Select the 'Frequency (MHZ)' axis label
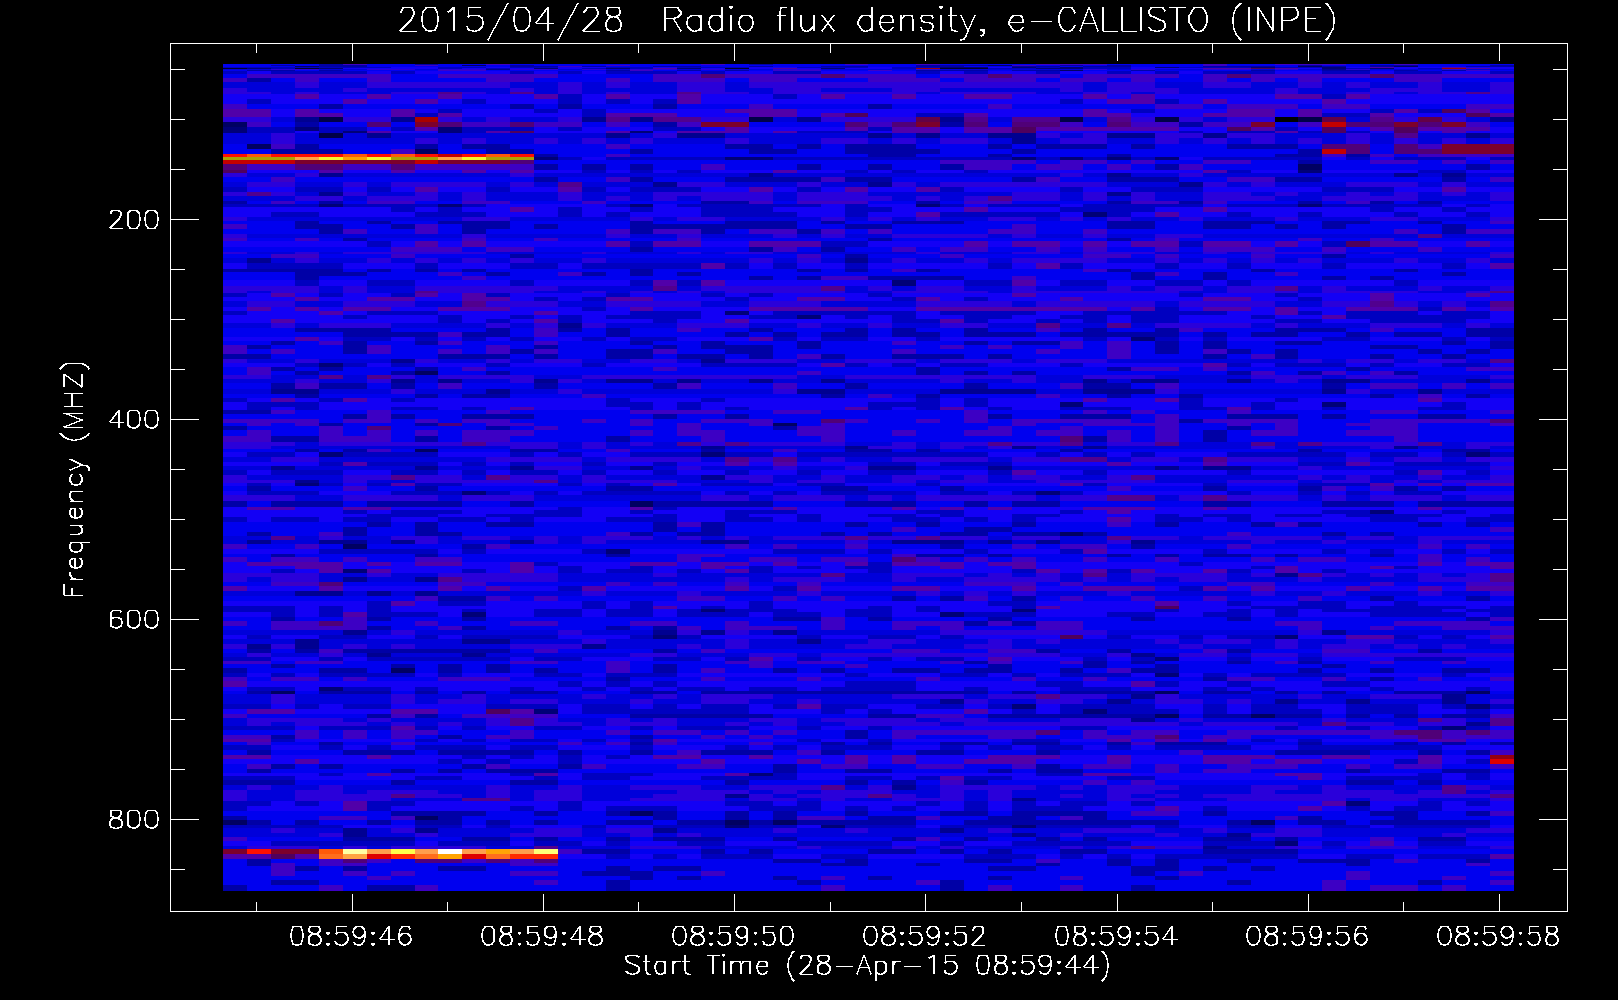Screen dimensions: 1618x1000 click(75, 480)
